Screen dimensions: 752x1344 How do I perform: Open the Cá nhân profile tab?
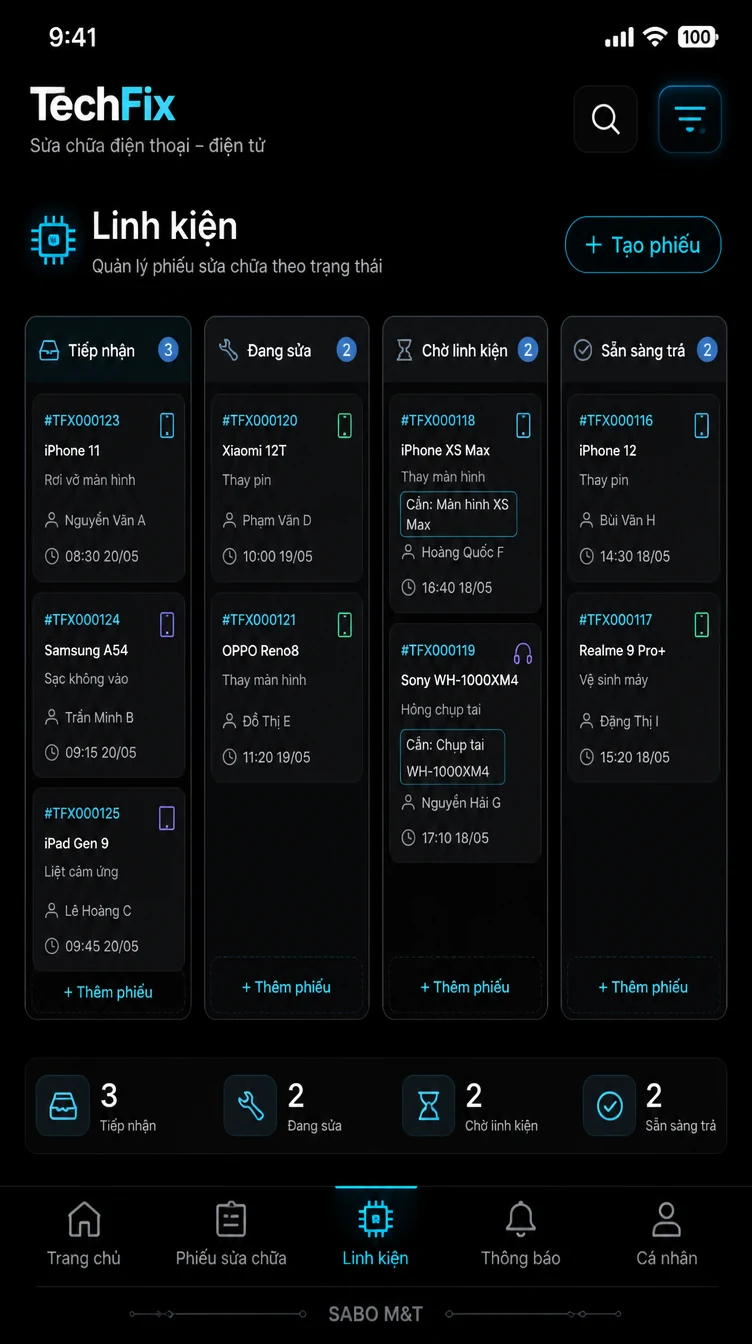[667, 1234]
